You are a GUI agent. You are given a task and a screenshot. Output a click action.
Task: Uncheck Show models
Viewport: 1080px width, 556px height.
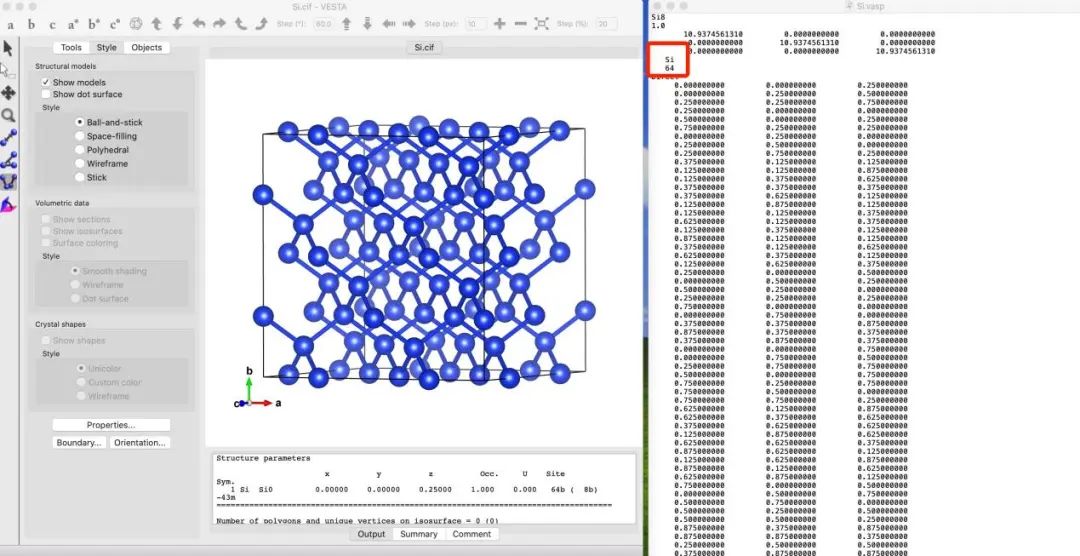point(46,82)
